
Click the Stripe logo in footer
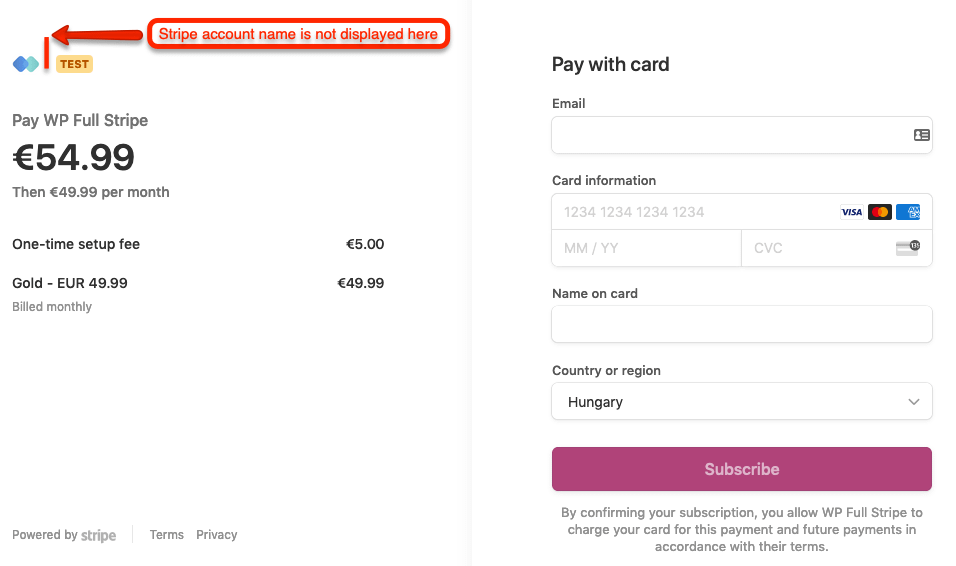(98, 535)
